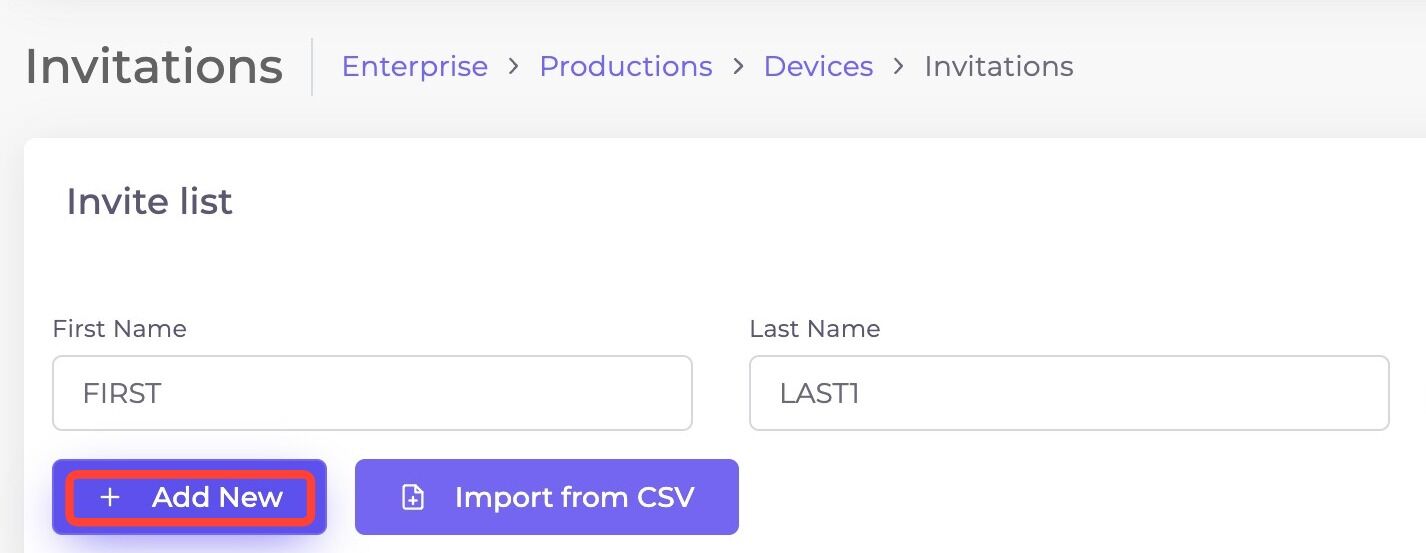
Task: Click the Invite list heading
Action: click(149, 202)
